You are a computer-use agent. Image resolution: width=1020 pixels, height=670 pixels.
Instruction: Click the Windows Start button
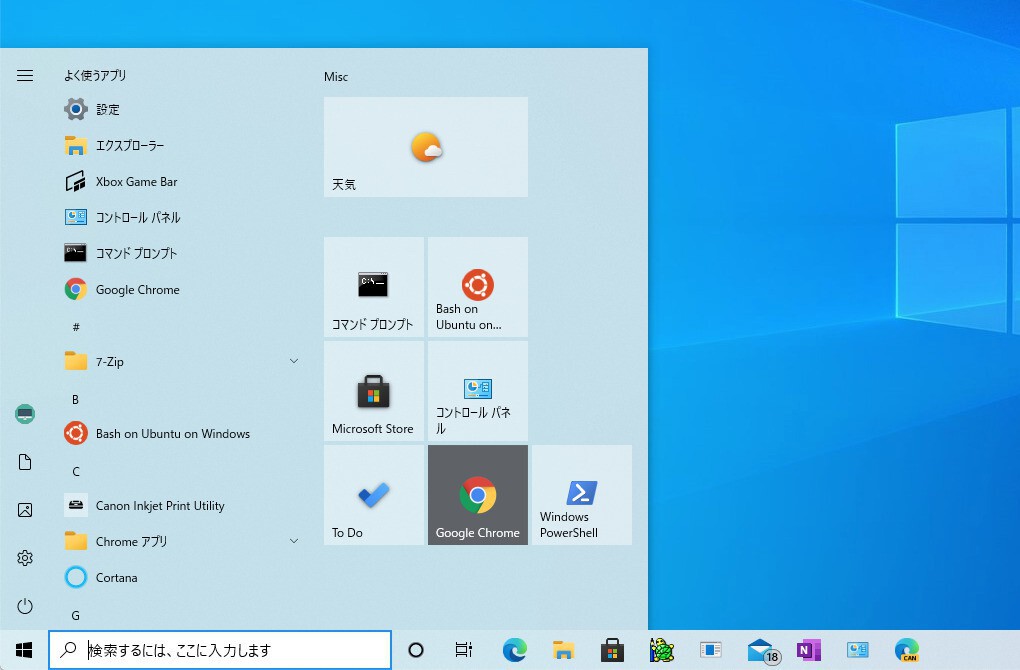[x=24, y=650]
